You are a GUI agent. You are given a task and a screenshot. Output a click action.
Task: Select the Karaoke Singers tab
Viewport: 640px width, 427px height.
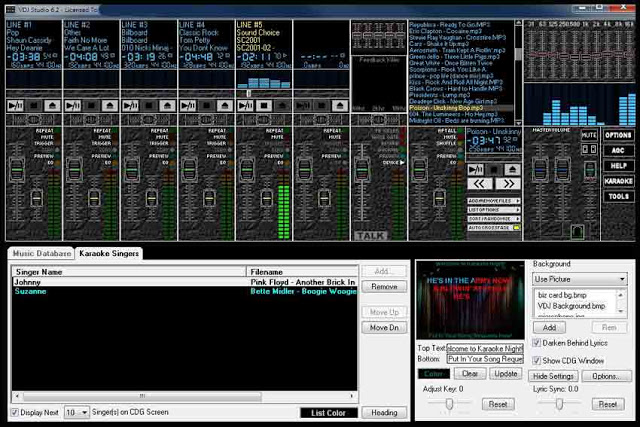point(109,254)
